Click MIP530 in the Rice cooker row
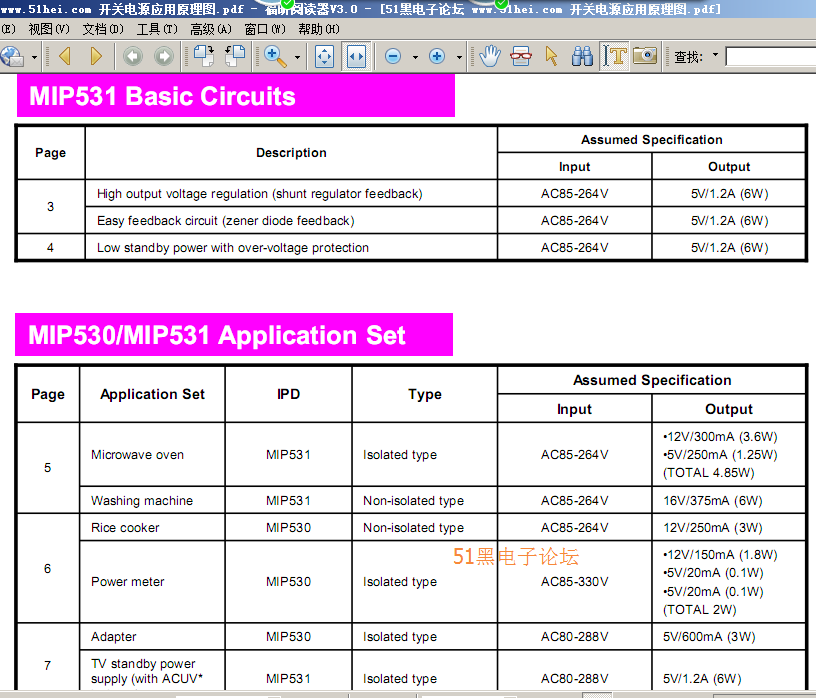The image size is (816, 698). point(288,528)
